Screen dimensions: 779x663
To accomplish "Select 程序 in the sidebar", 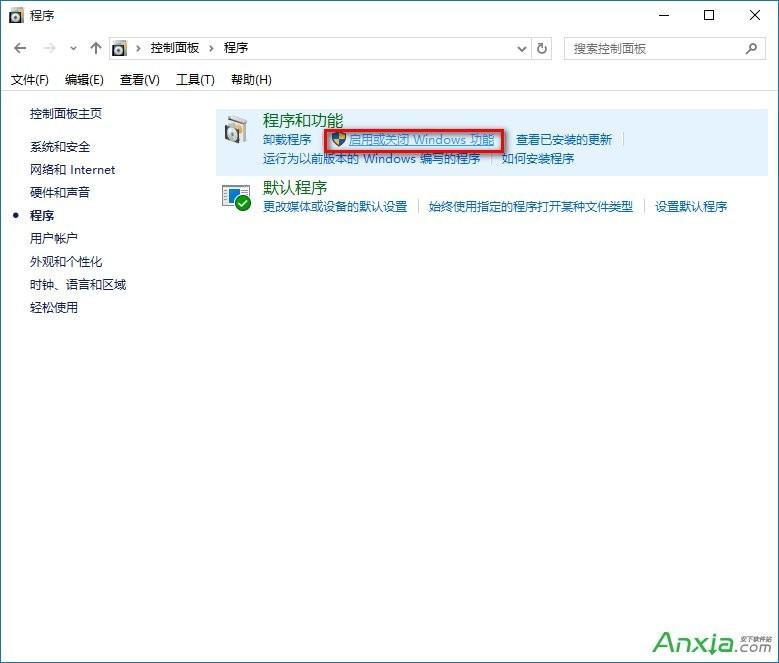I will 42,216.
